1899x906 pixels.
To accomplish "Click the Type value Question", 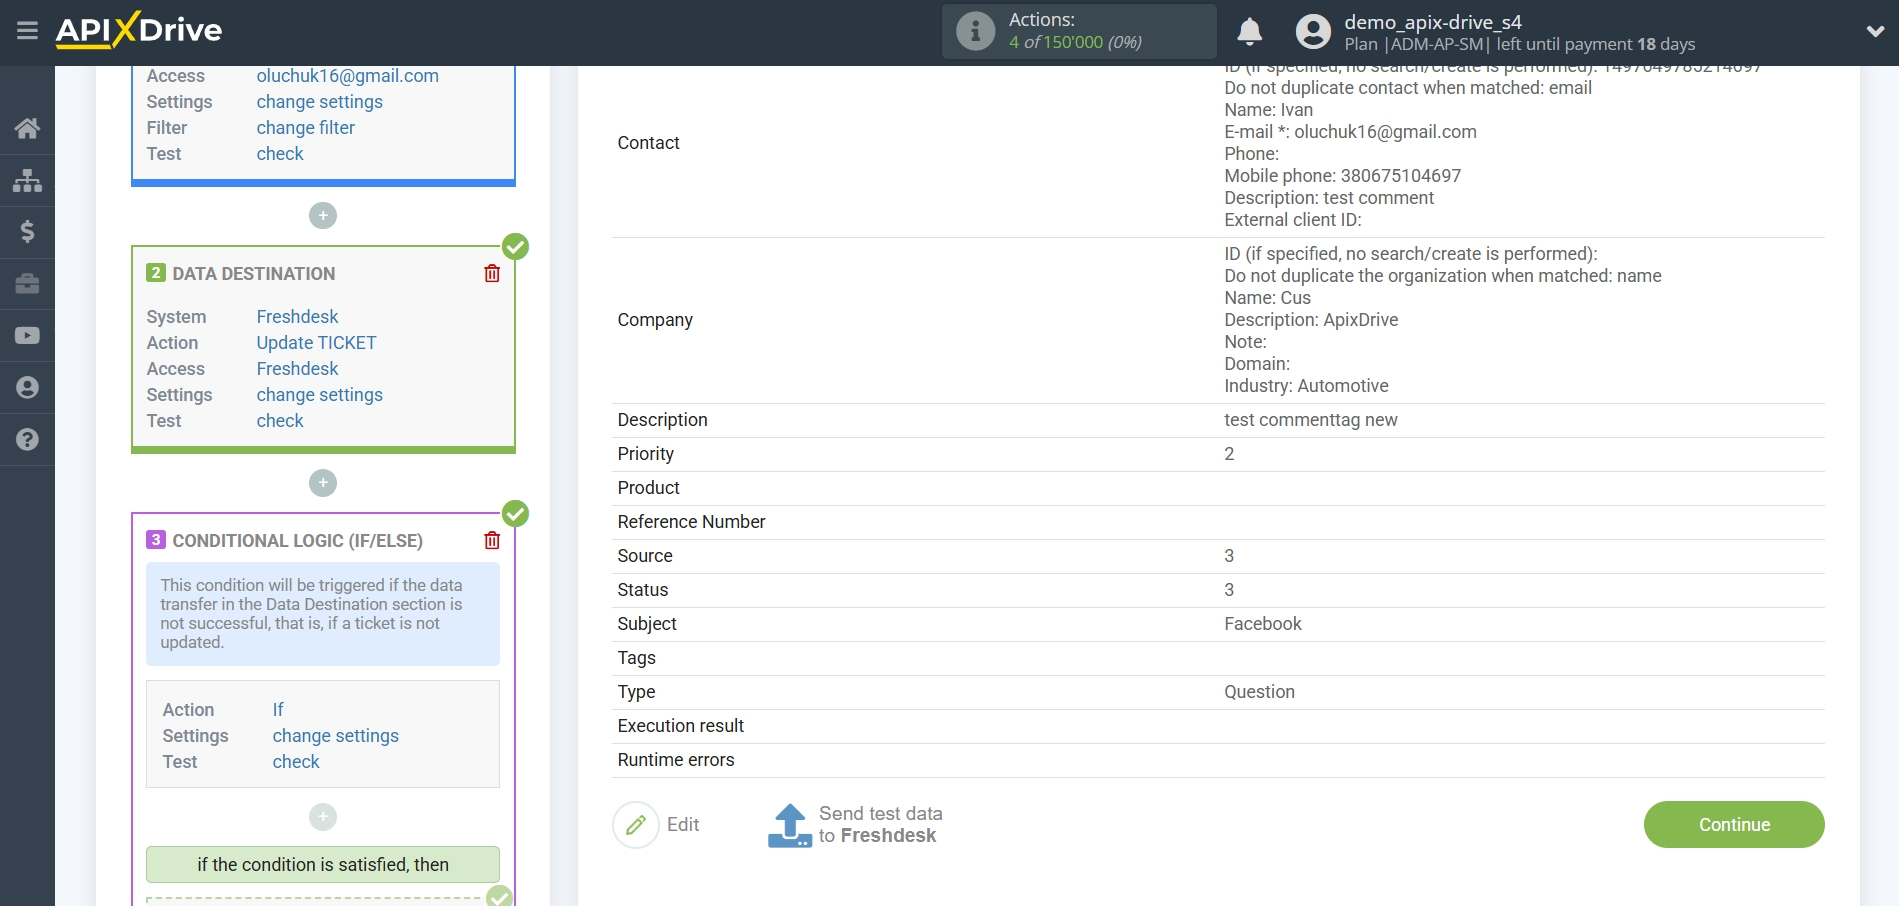I will tap(1259, 692).
